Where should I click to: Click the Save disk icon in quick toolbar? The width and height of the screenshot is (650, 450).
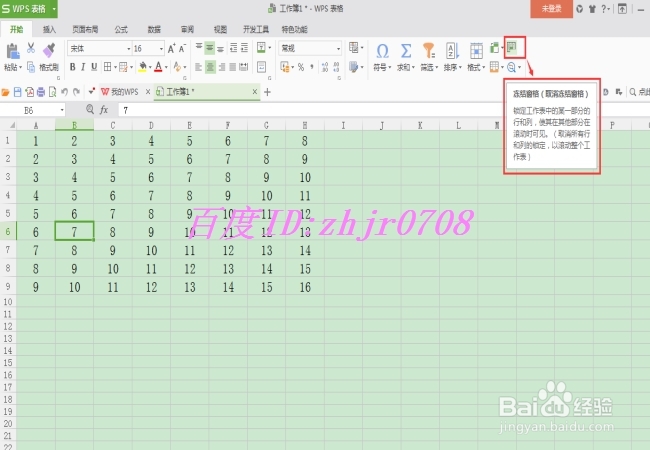pos(17,92)
